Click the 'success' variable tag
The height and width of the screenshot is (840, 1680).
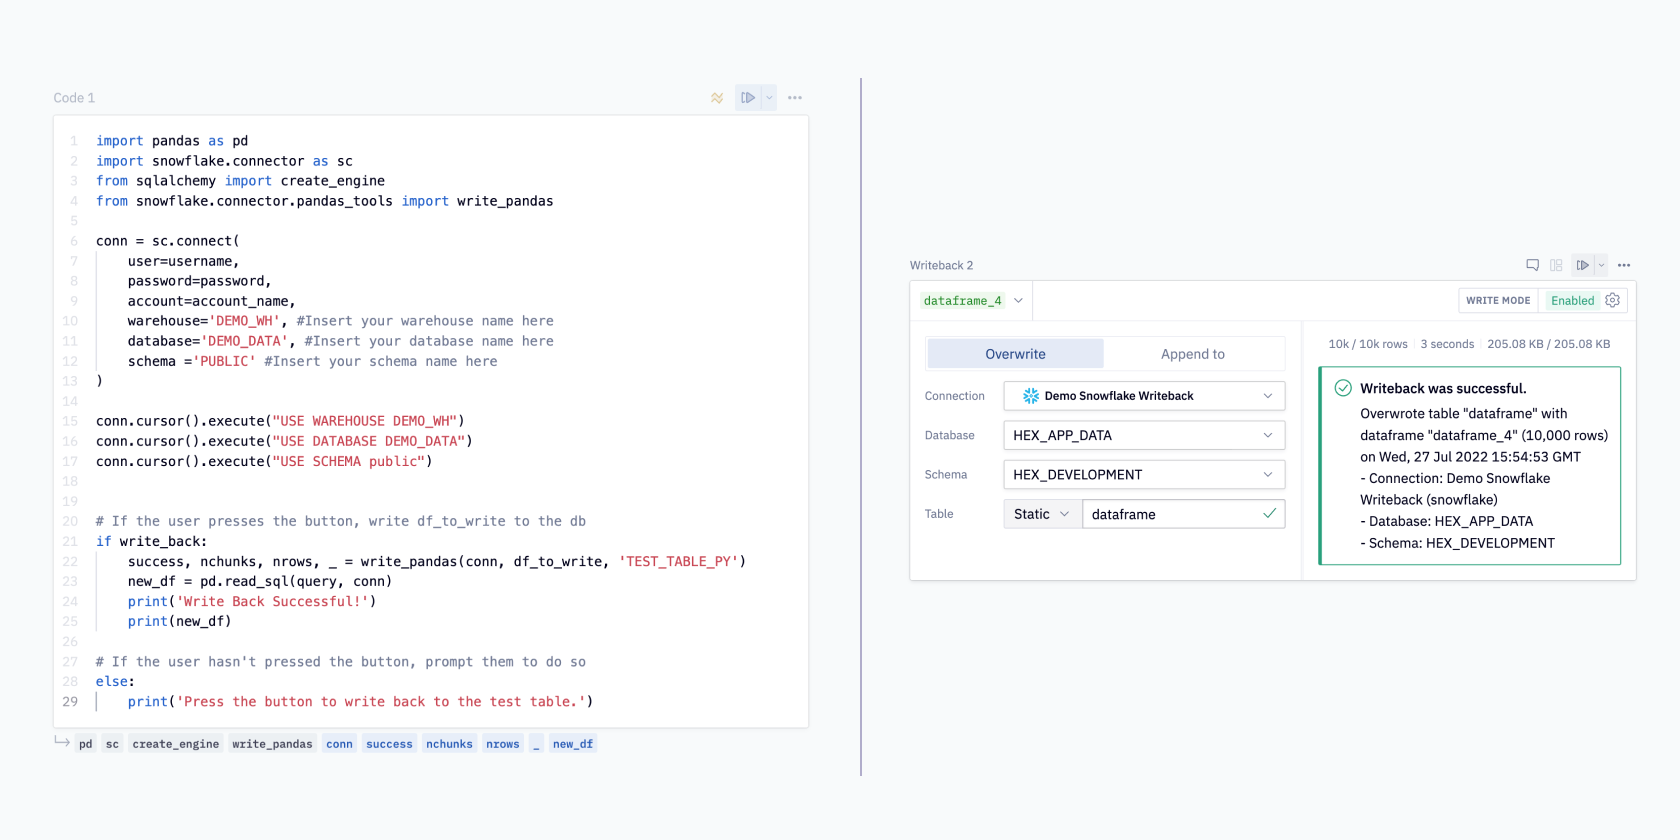[389, 744]
